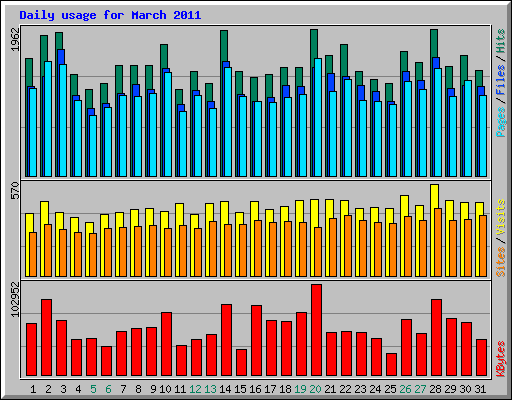The image size is (512, 400).
Task: Click day 10 on the x-axis
Action: click(165, 389)
